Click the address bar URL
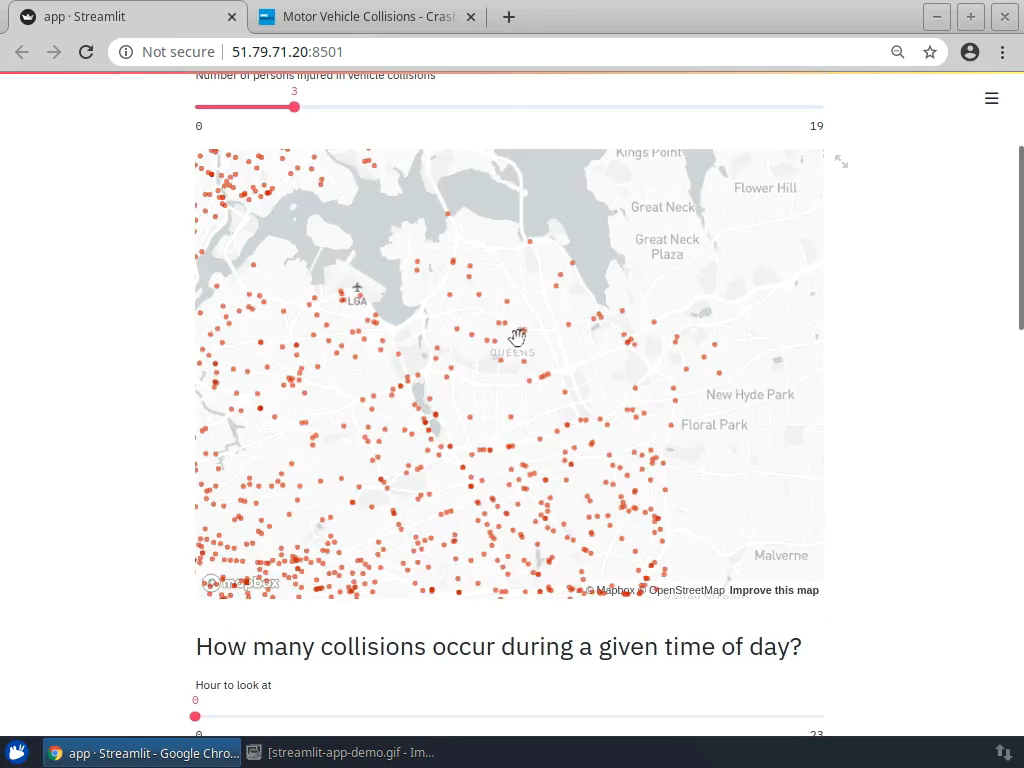The image size is (1024, 768). (x=287, y=52)
